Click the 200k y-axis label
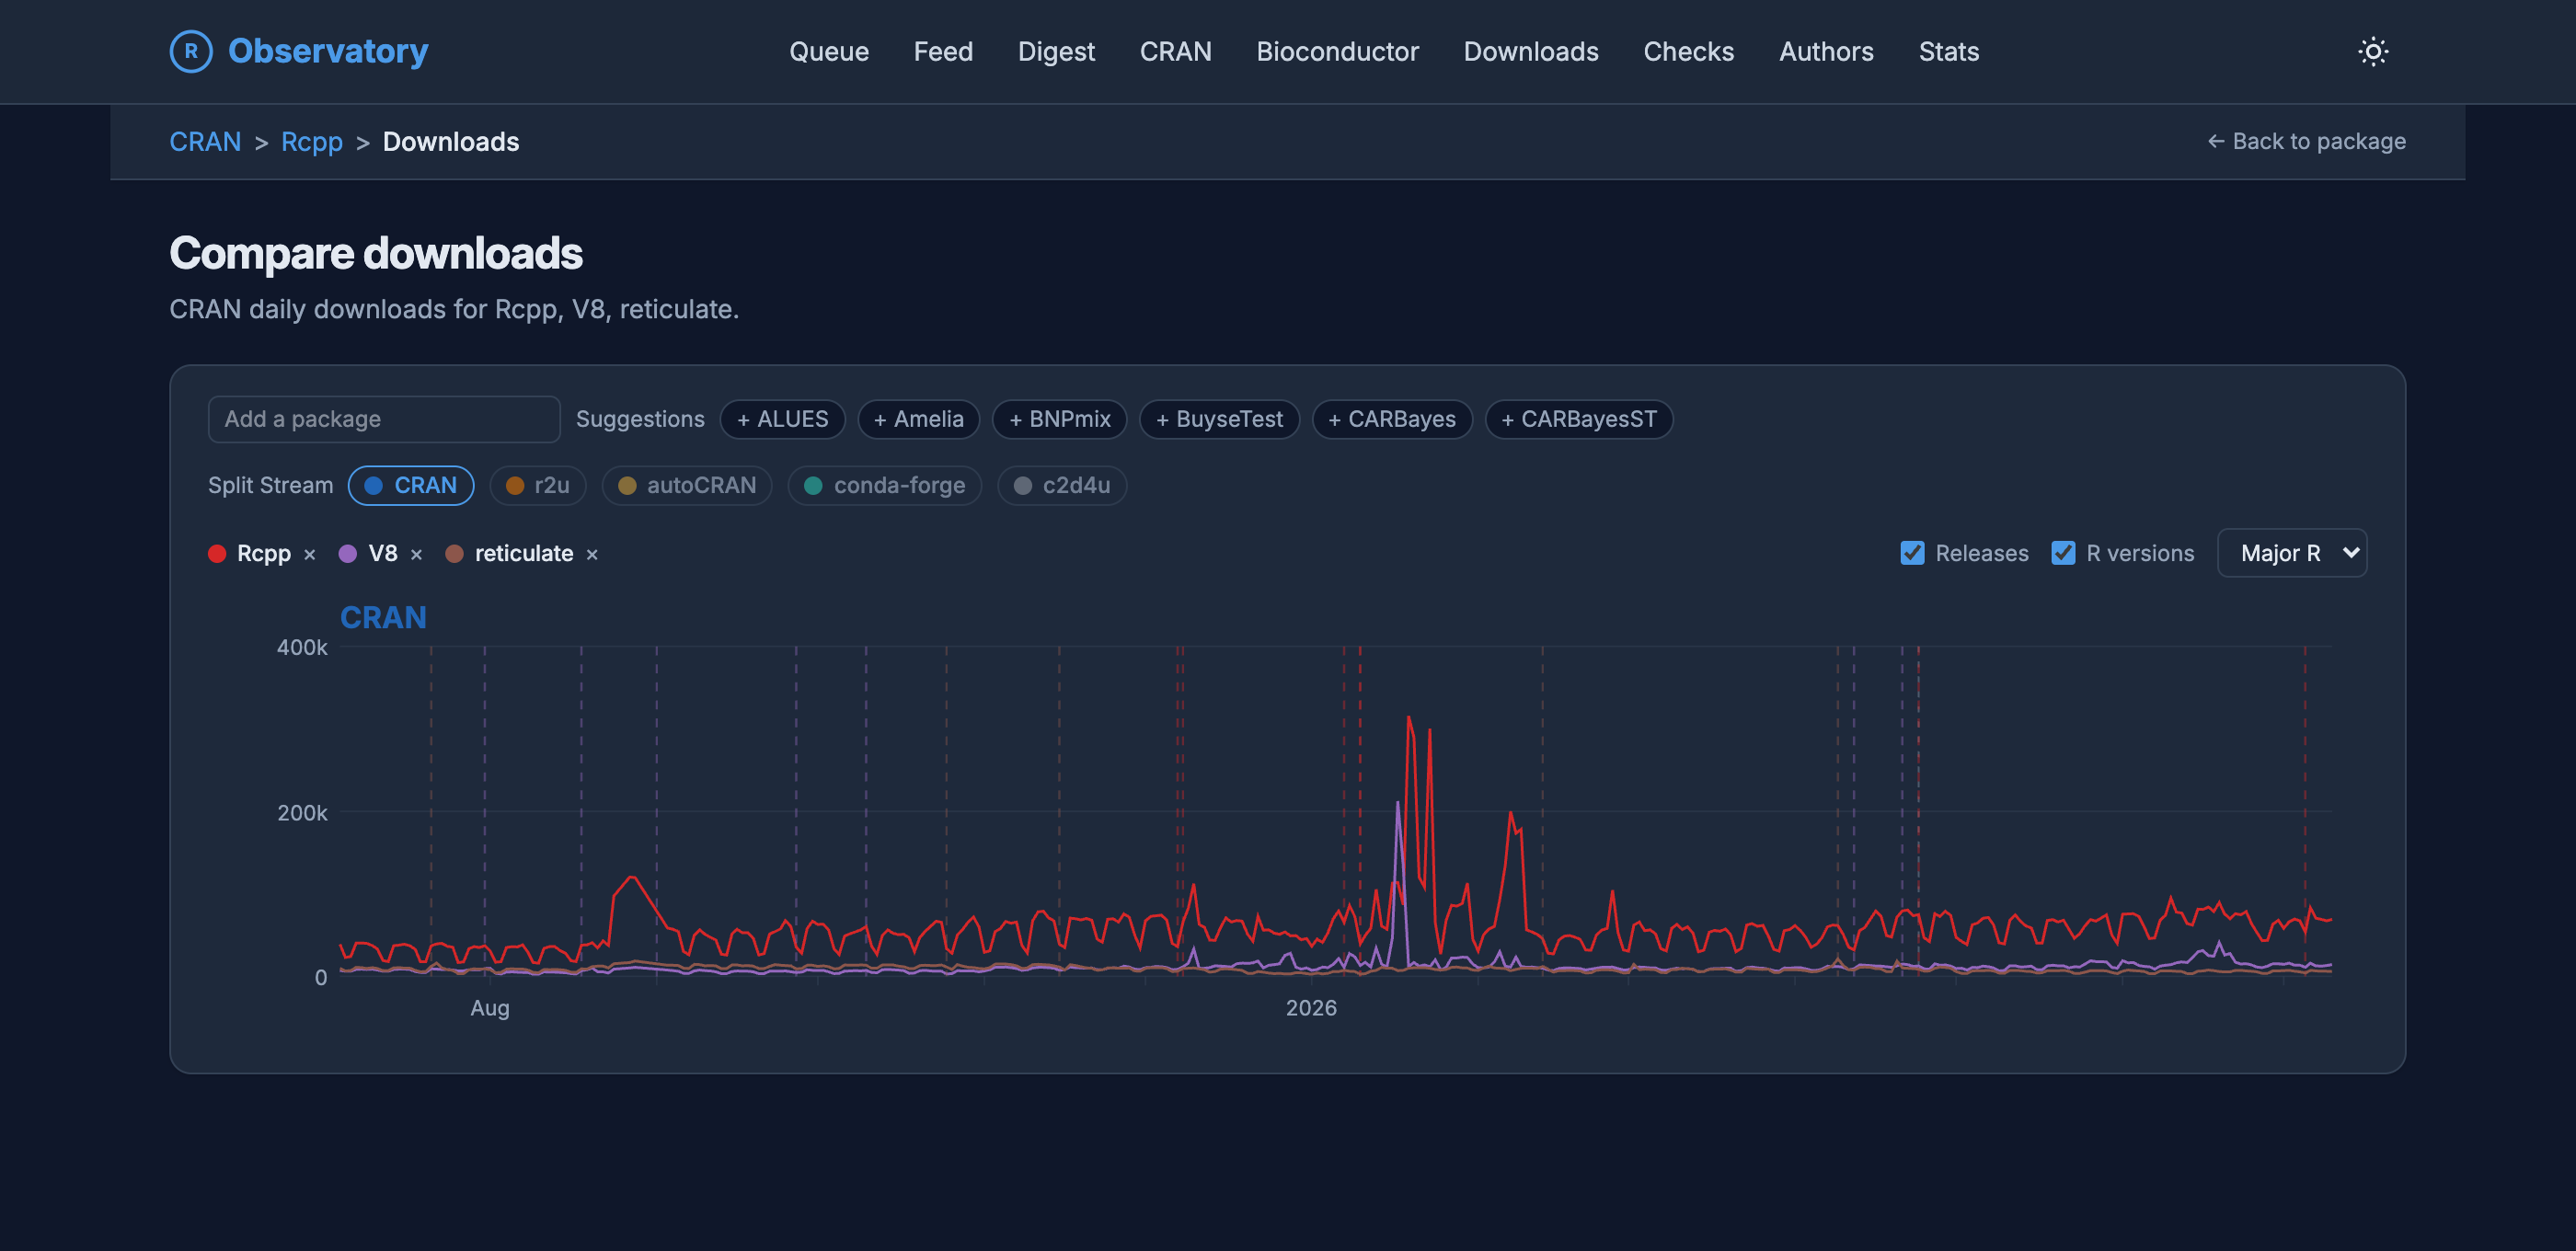This screenshot has height=1251, width=2576. click(x=302, y=813)
